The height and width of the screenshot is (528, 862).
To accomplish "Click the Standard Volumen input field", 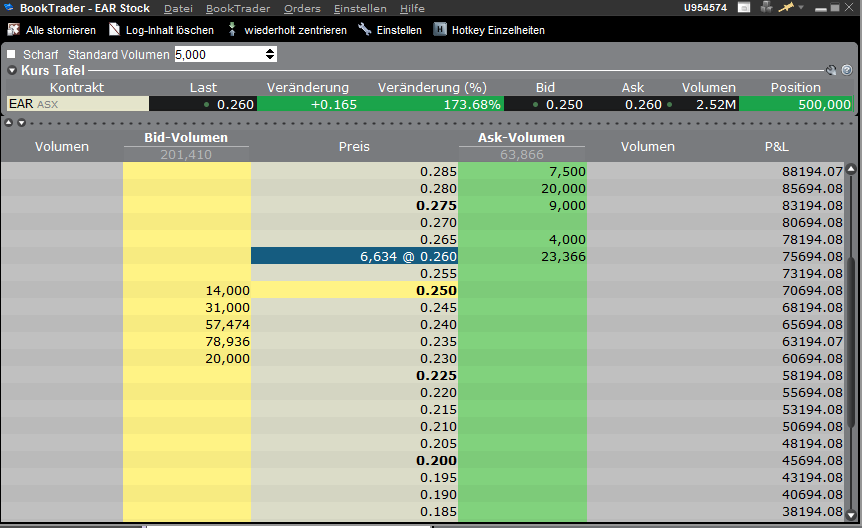I will (x=218, y=54).
